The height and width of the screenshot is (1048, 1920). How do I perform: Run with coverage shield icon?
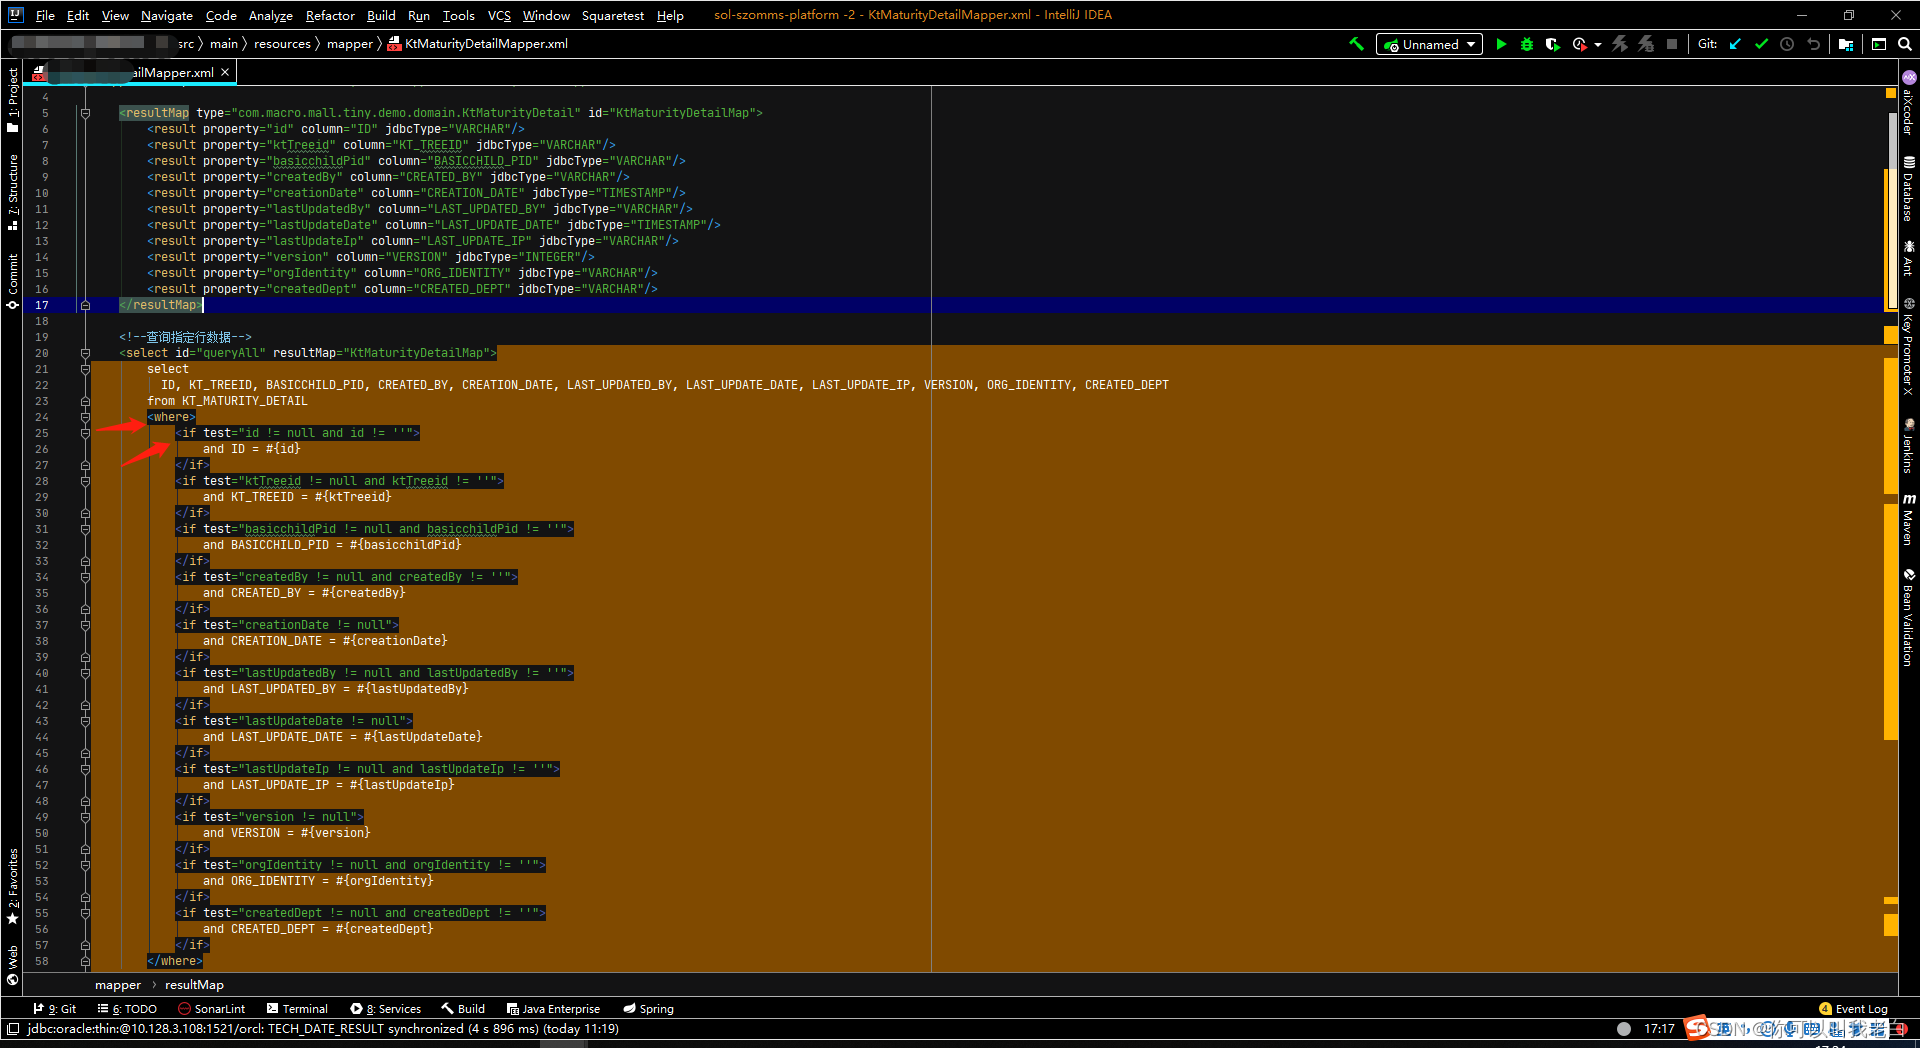click(x=1552, y=44)
